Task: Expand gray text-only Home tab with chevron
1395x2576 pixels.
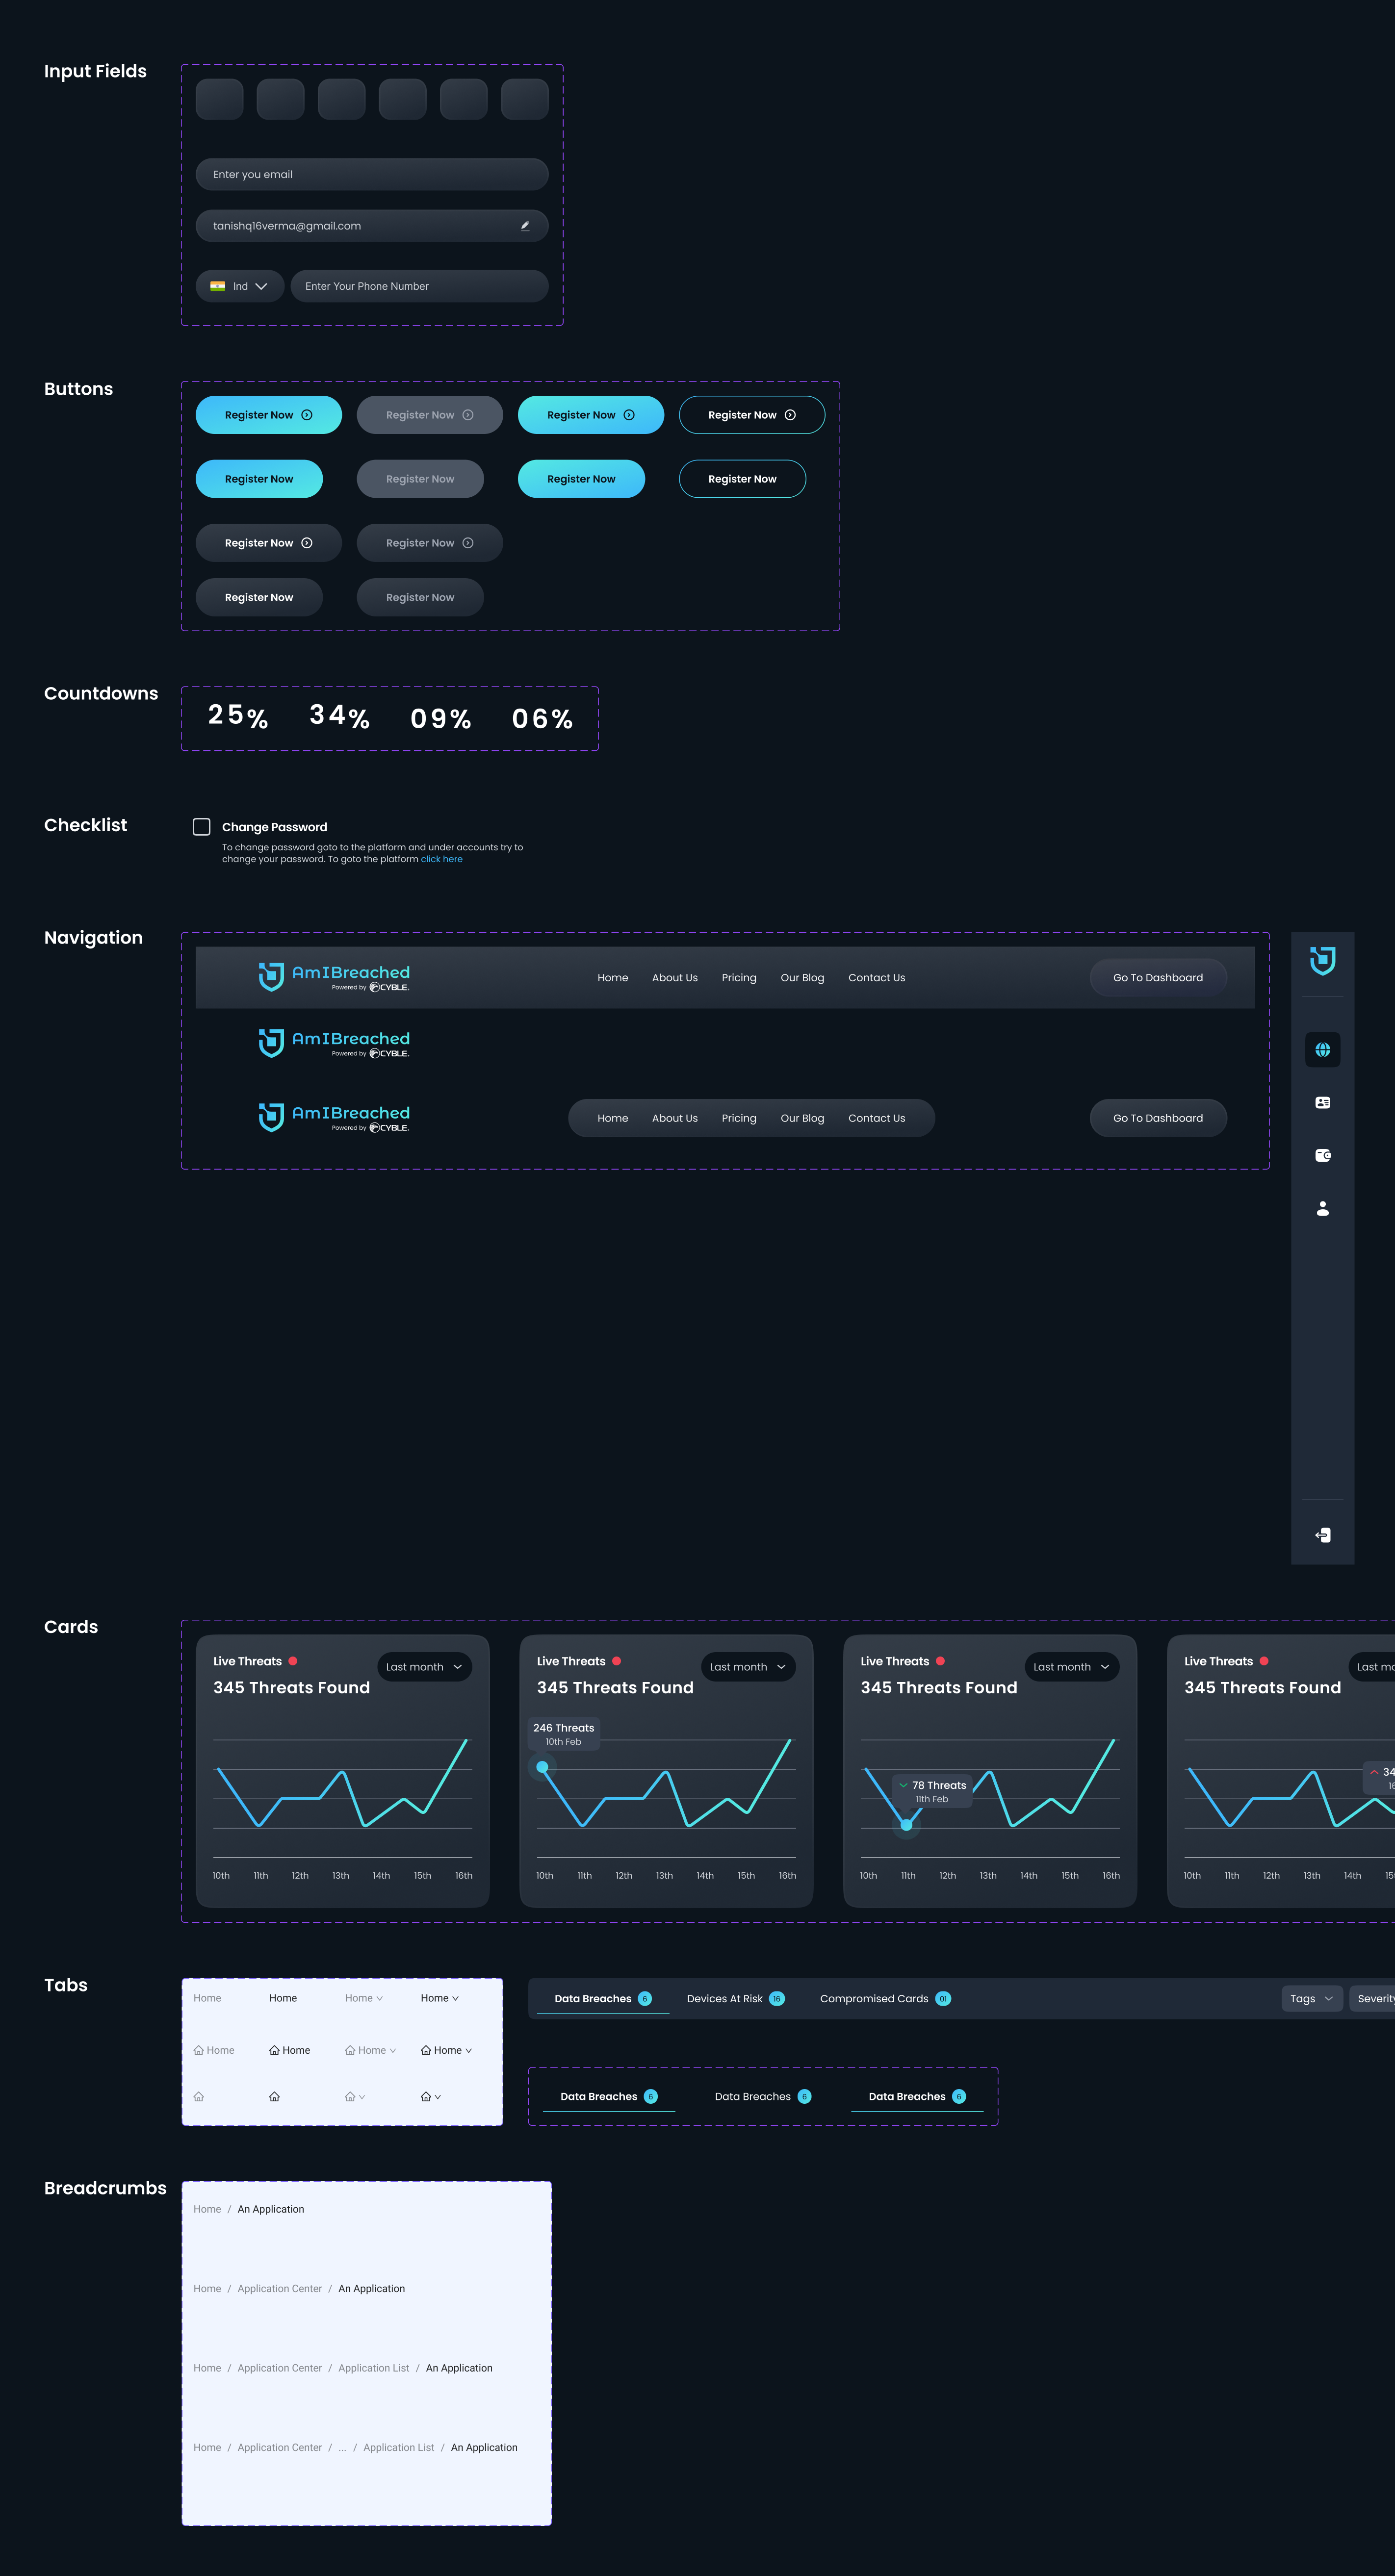Action: point(364,1998)
